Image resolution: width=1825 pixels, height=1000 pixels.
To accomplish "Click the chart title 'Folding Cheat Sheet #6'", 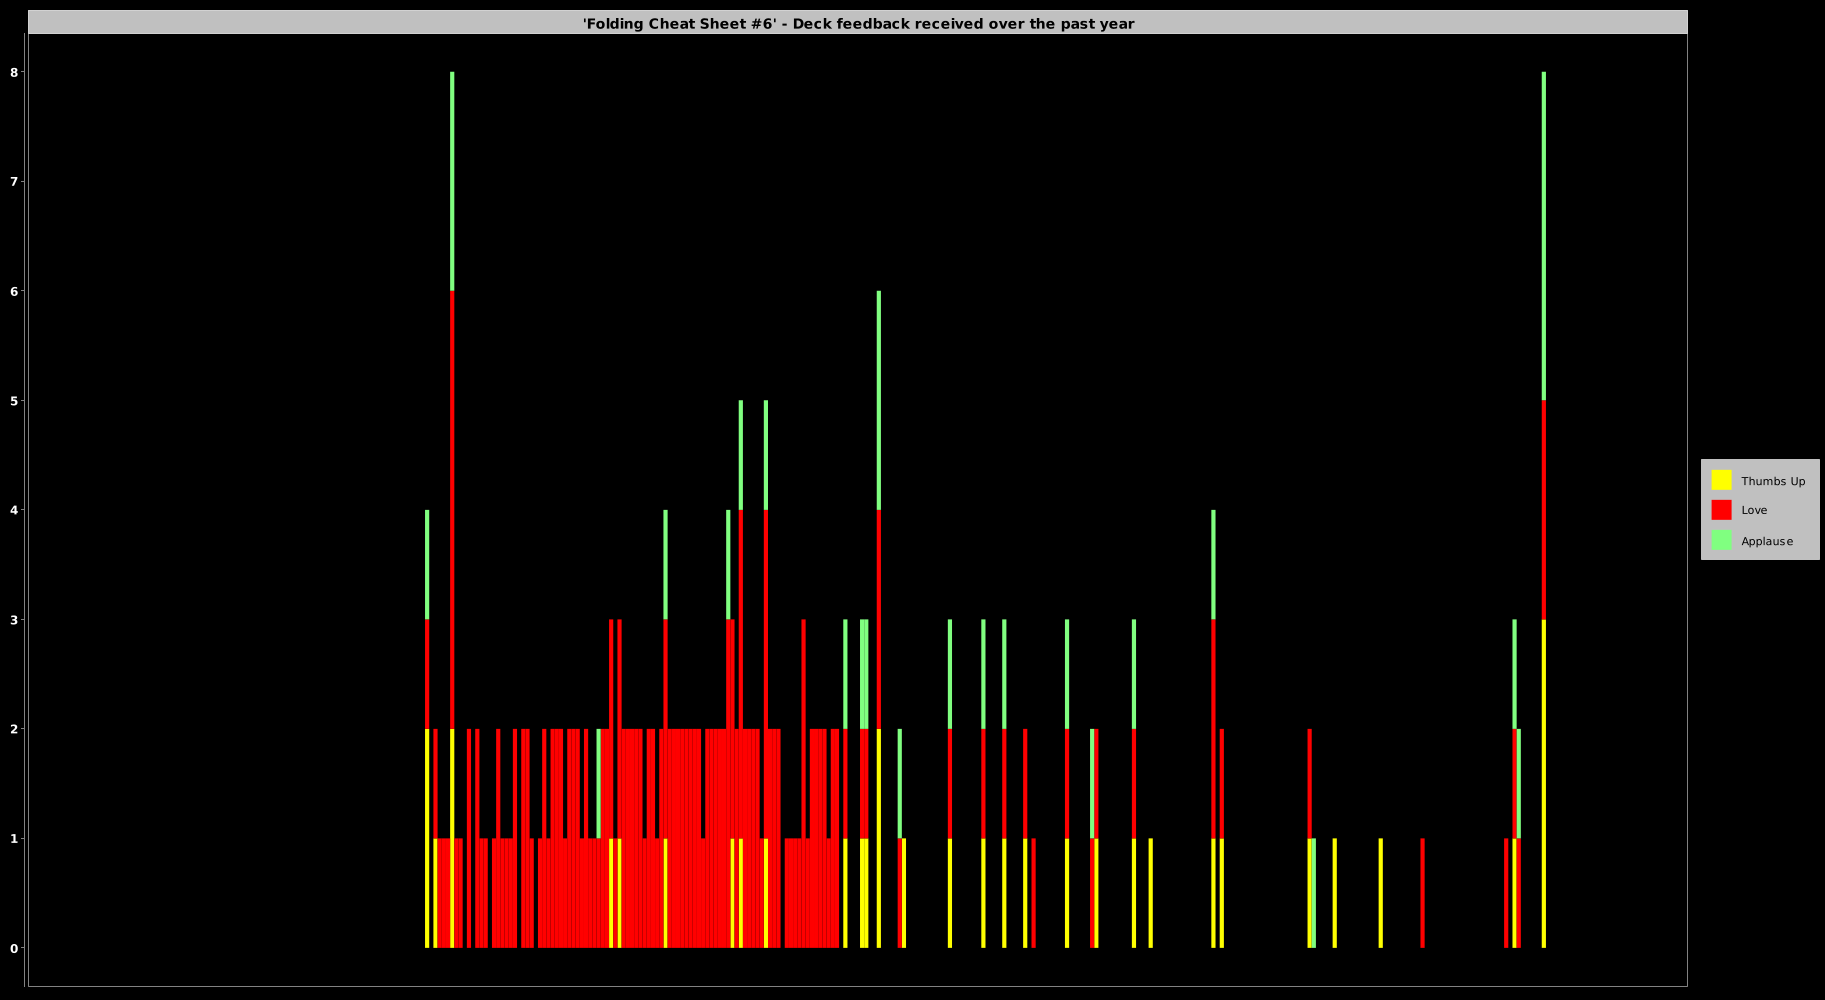I will (858, 23).
